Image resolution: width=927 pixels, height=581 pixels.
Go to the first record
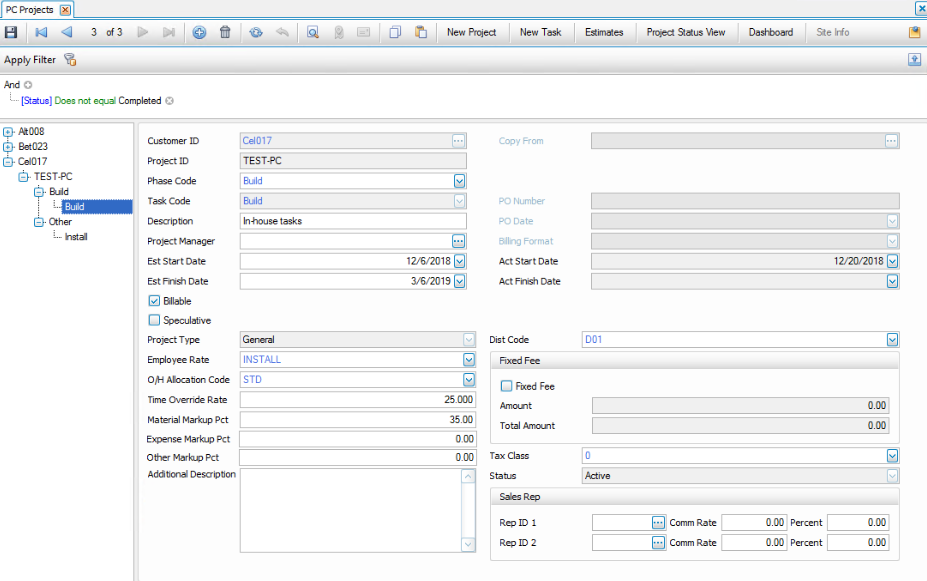pyautogui.click(x=41, y=32)
